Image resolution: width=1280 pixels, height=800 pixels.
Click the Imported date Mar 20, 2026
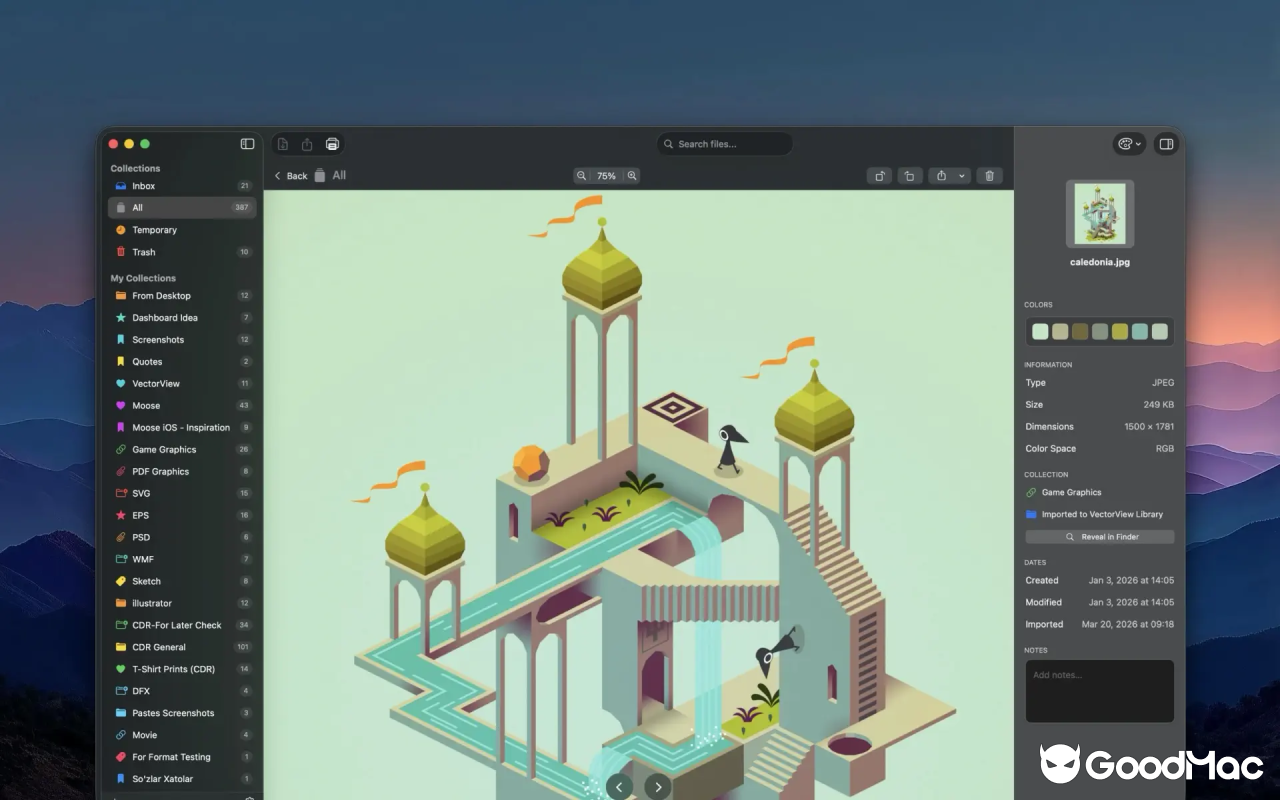click(x=1128, y=625)
